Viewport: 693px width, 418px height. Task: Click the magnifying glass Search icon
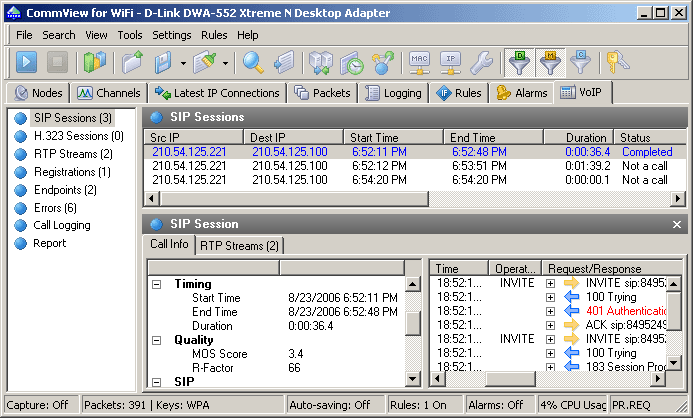point(253,62)
